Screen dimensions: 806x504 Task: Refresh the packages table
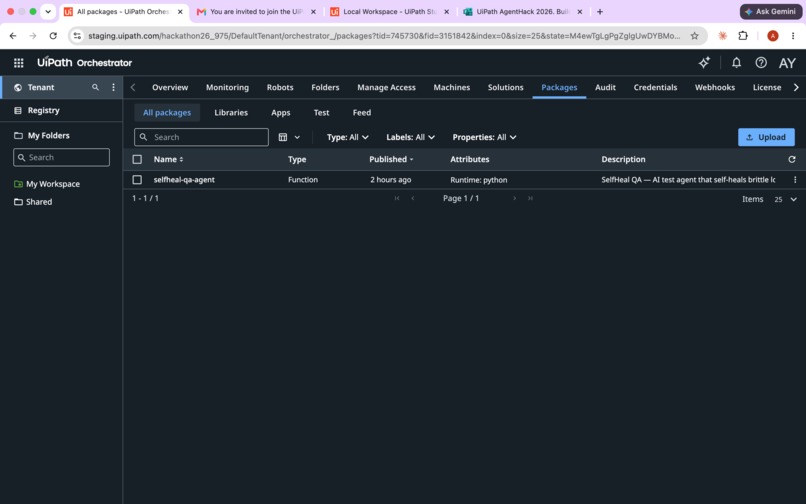point(792,159)
